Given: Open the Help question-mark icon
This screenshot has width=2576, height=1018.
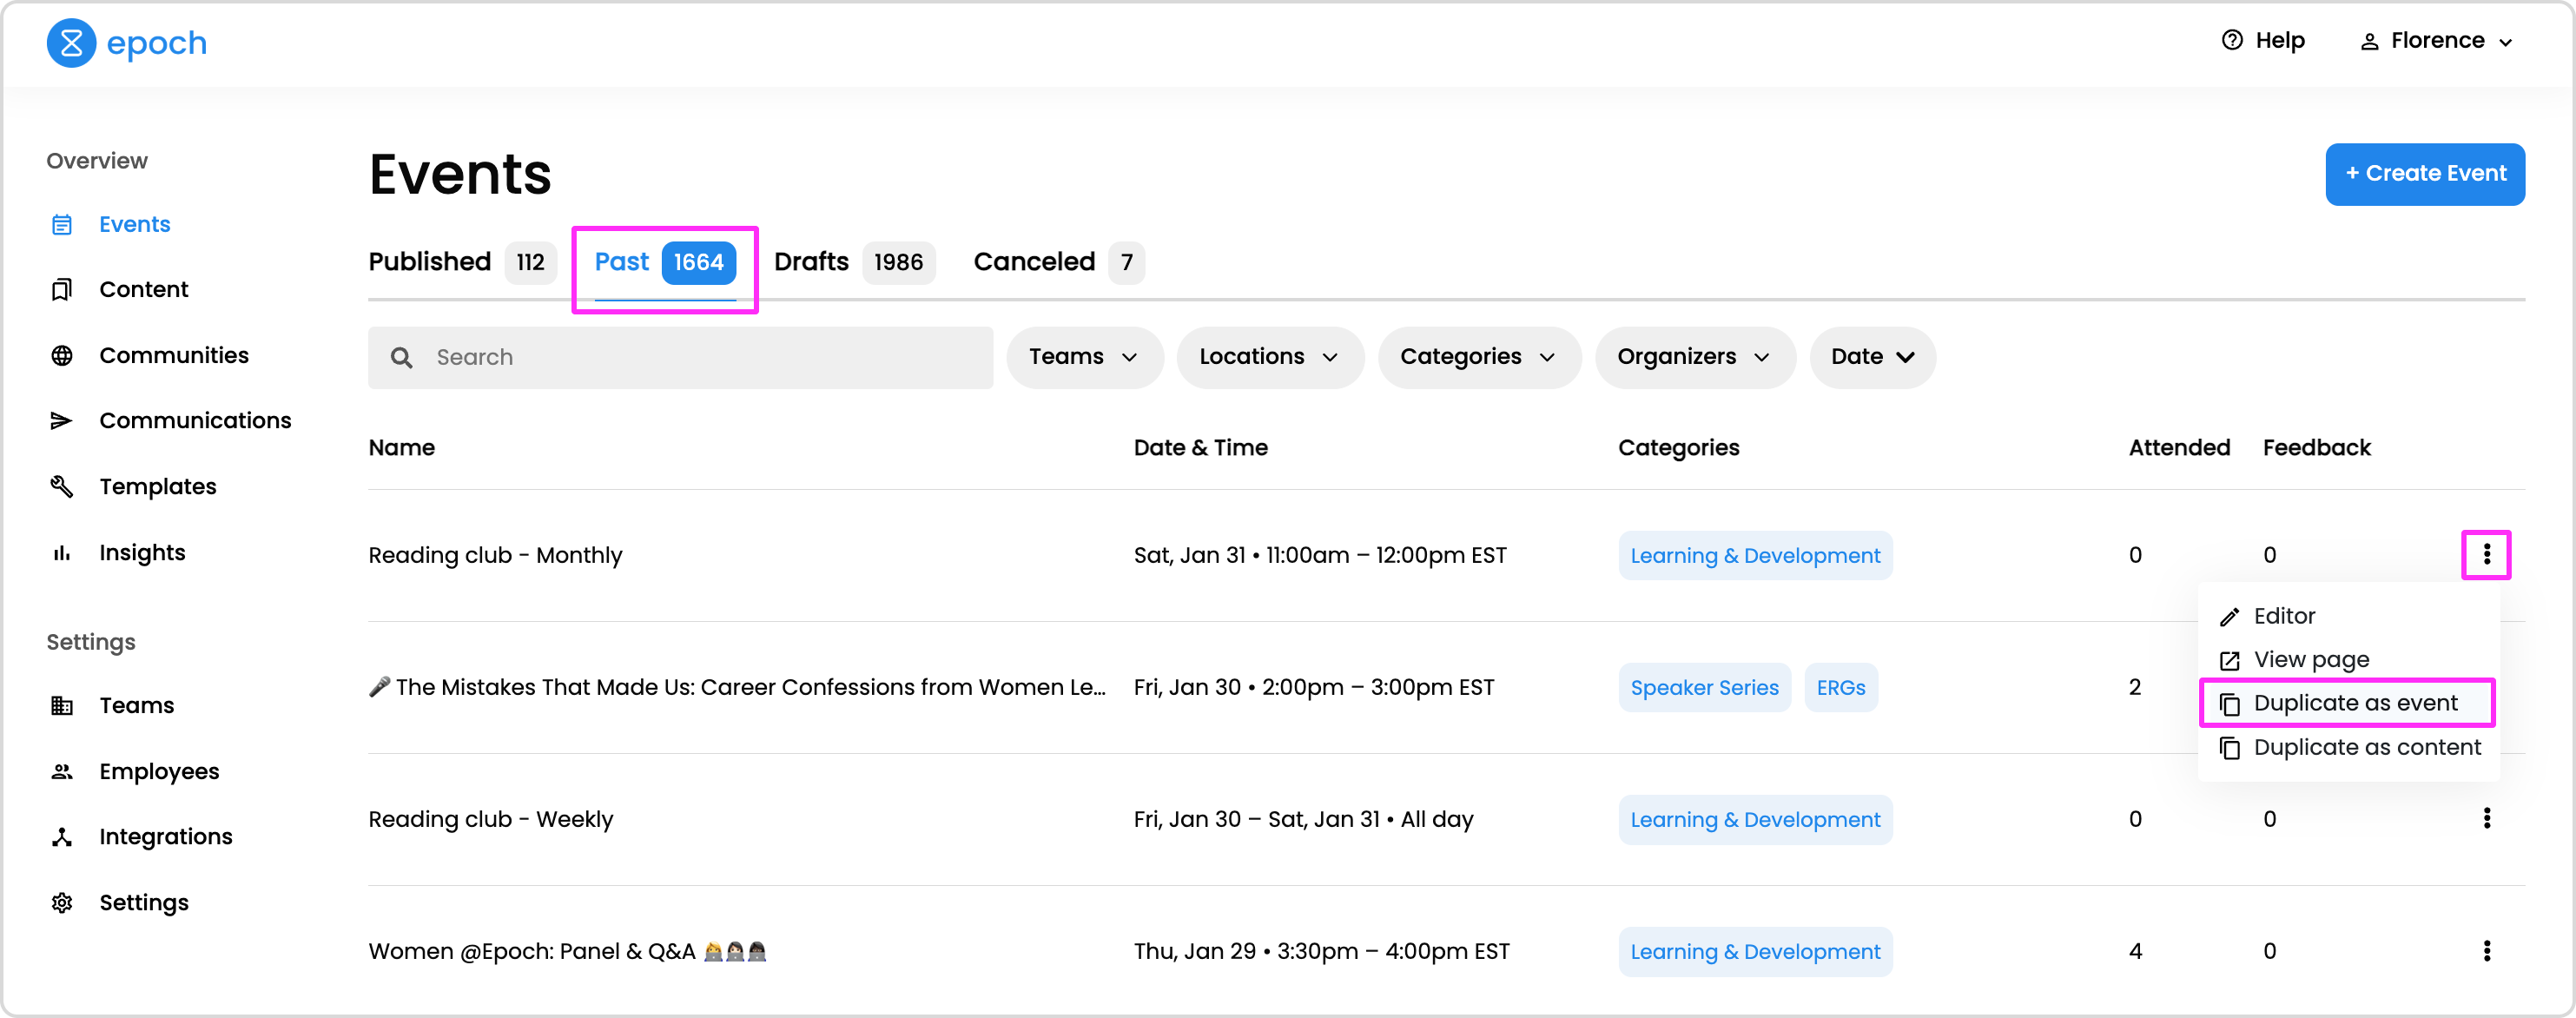Looking at the screenshot, I should pyautogui.click(x=2231, y=40).
